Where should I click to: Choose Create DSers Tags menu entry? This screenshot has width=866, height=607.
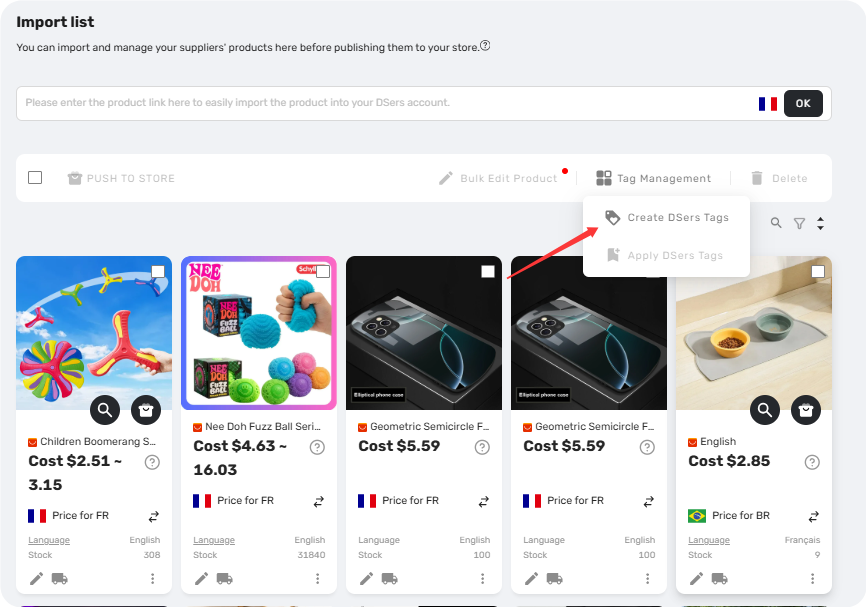[x=667, y=218]
